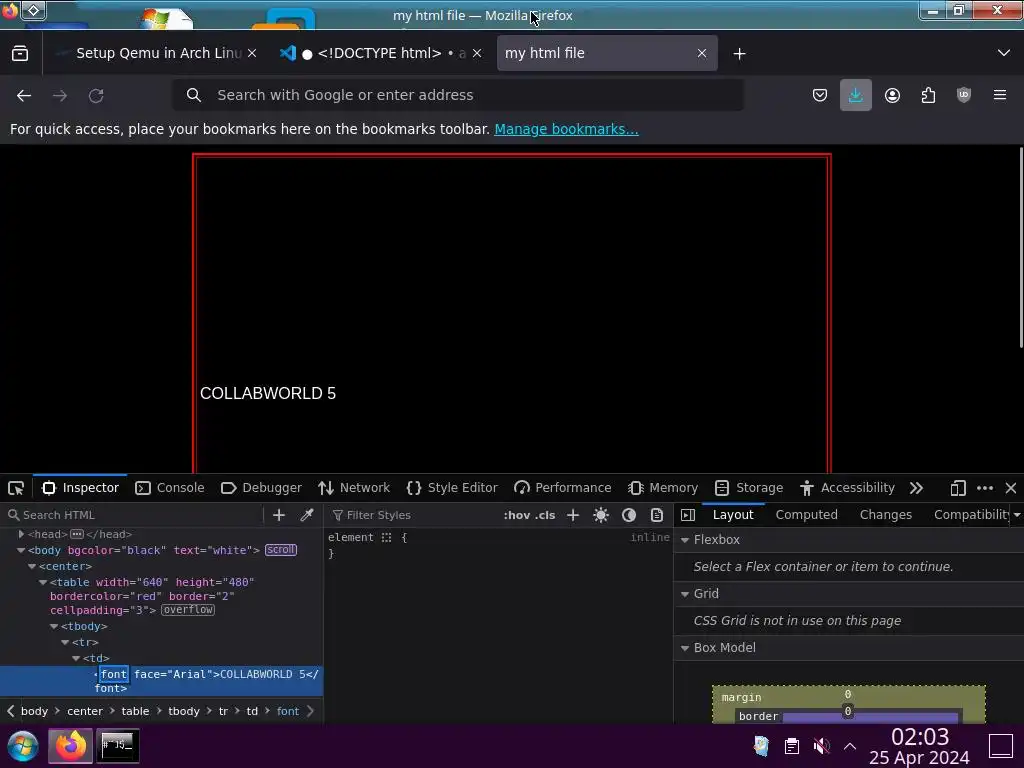Activate the pick element from page tool
1024x768 pixels.
click(x=16, y=488)
